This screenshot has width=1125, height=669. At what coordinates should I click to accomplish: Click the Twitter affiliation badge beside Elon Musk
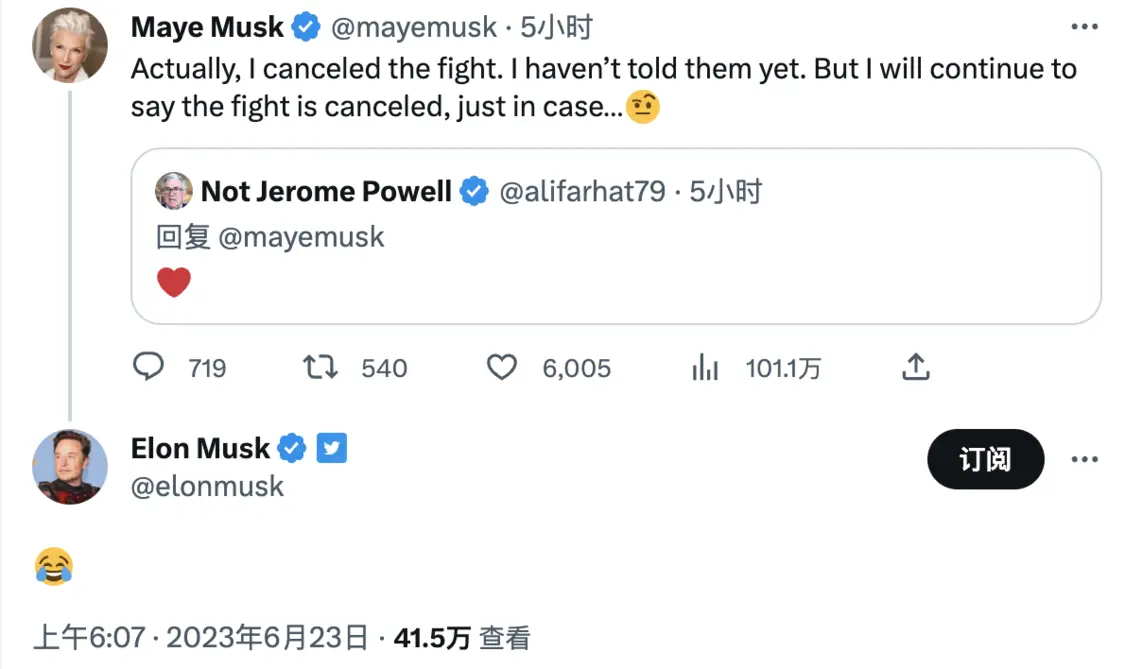click(331, 448)
